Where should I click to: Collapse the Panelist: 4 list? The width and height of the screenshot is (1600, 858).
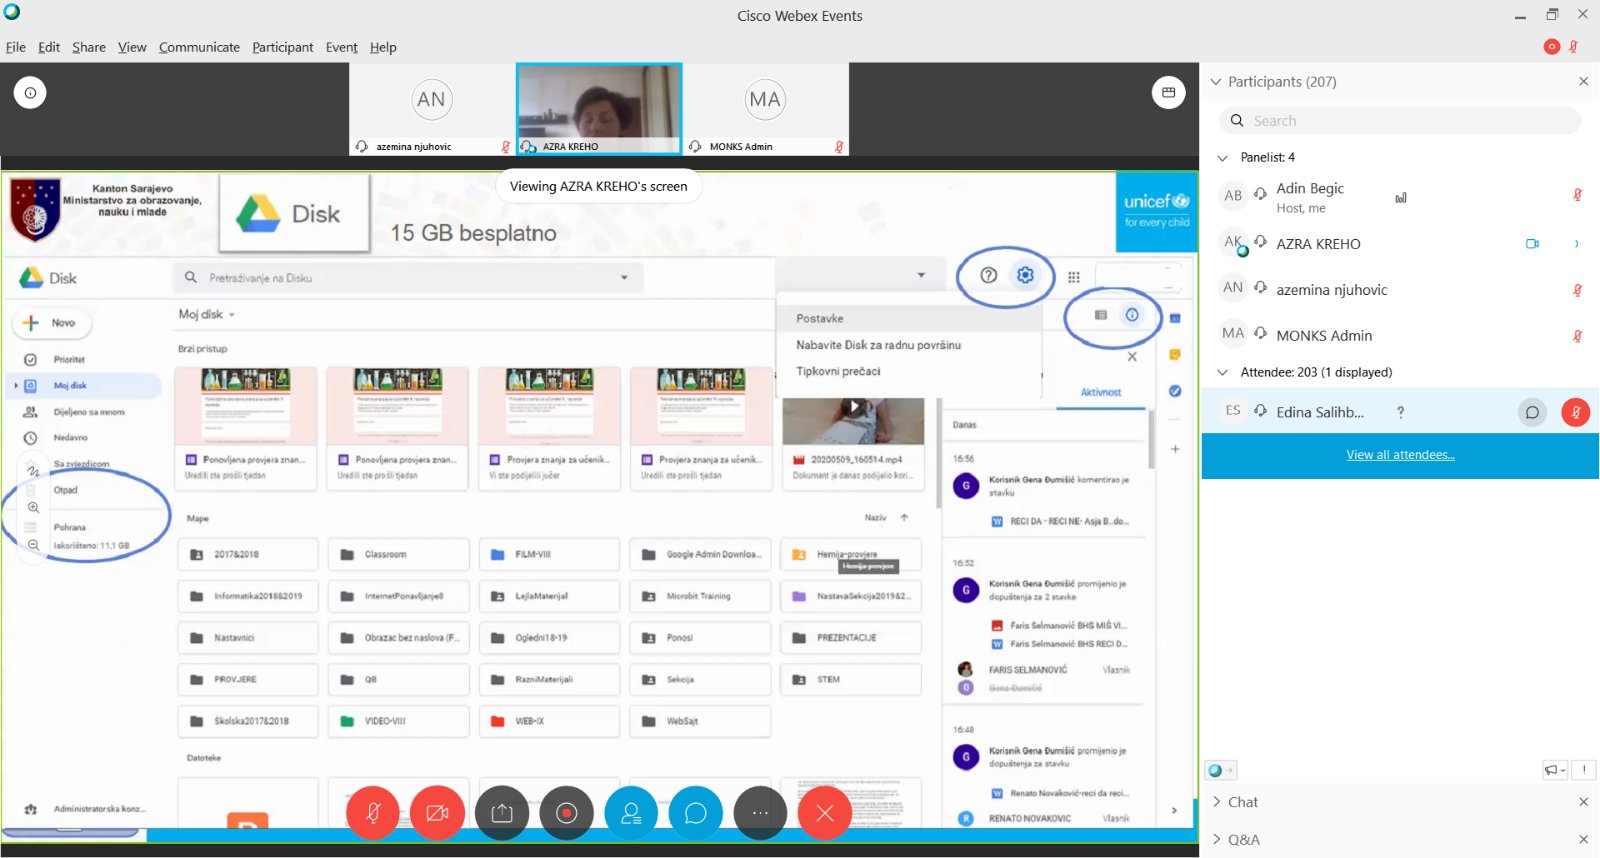click(1222, 157)
